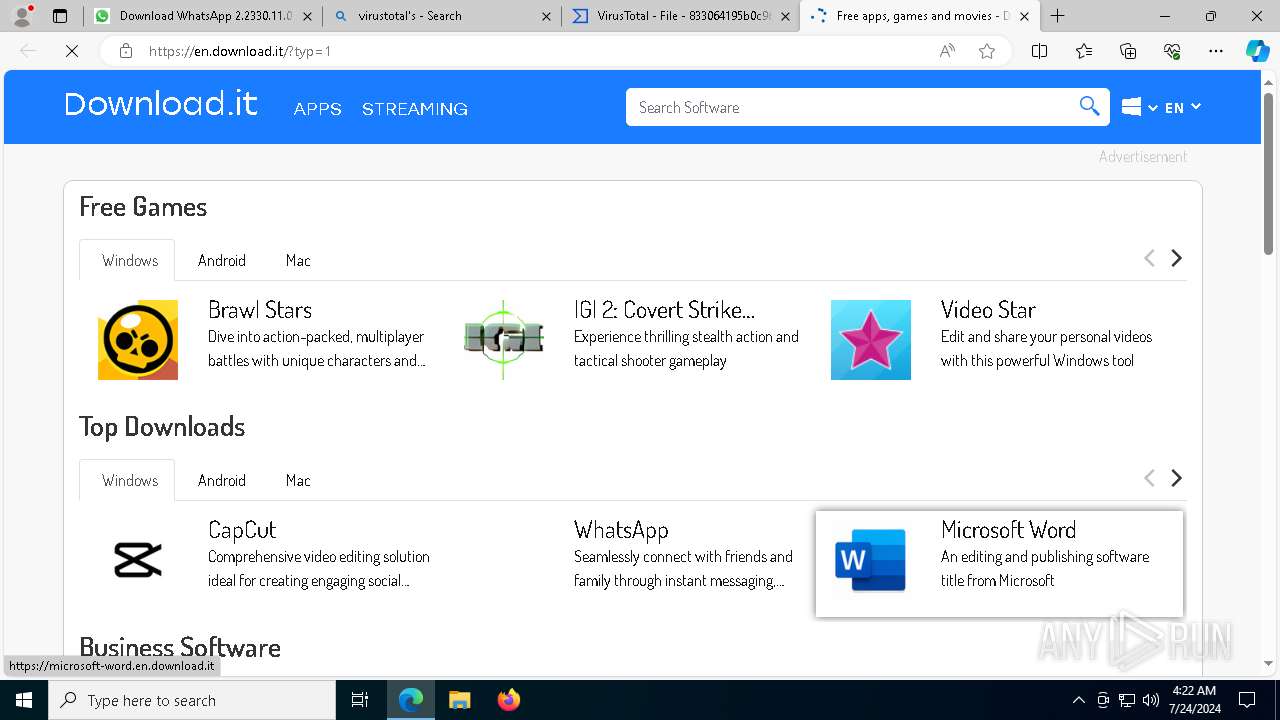Select Windows tab under Free Games
Screen dimensions: 1280x720
[x=127, y=260]
